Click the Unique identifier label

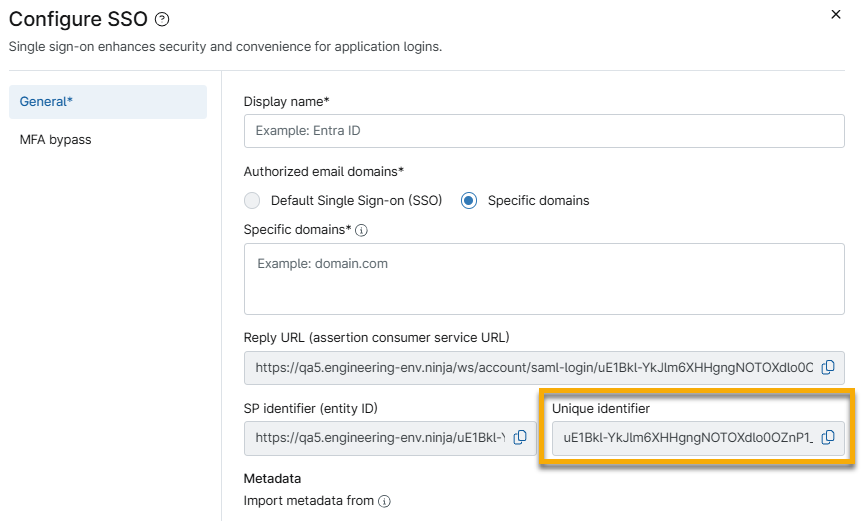[601, 408]
